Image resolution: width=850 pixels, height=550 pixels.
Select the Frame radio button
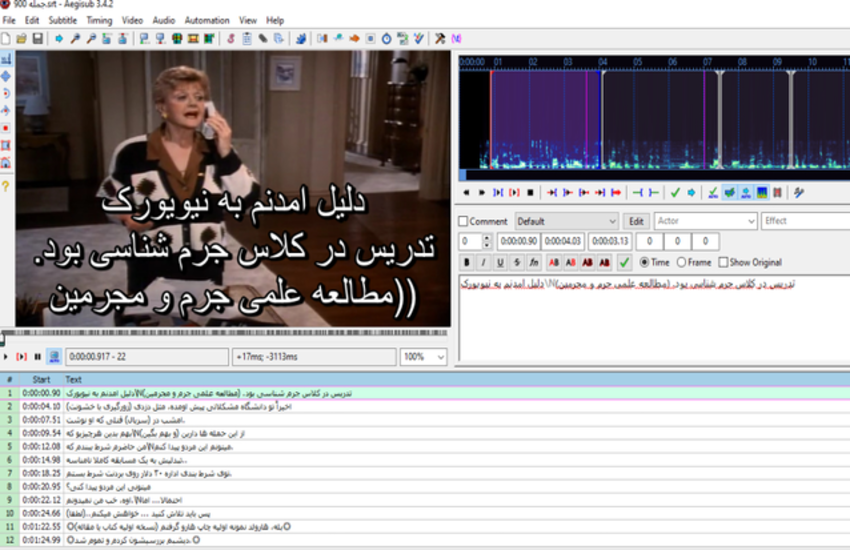click(681, 262)
